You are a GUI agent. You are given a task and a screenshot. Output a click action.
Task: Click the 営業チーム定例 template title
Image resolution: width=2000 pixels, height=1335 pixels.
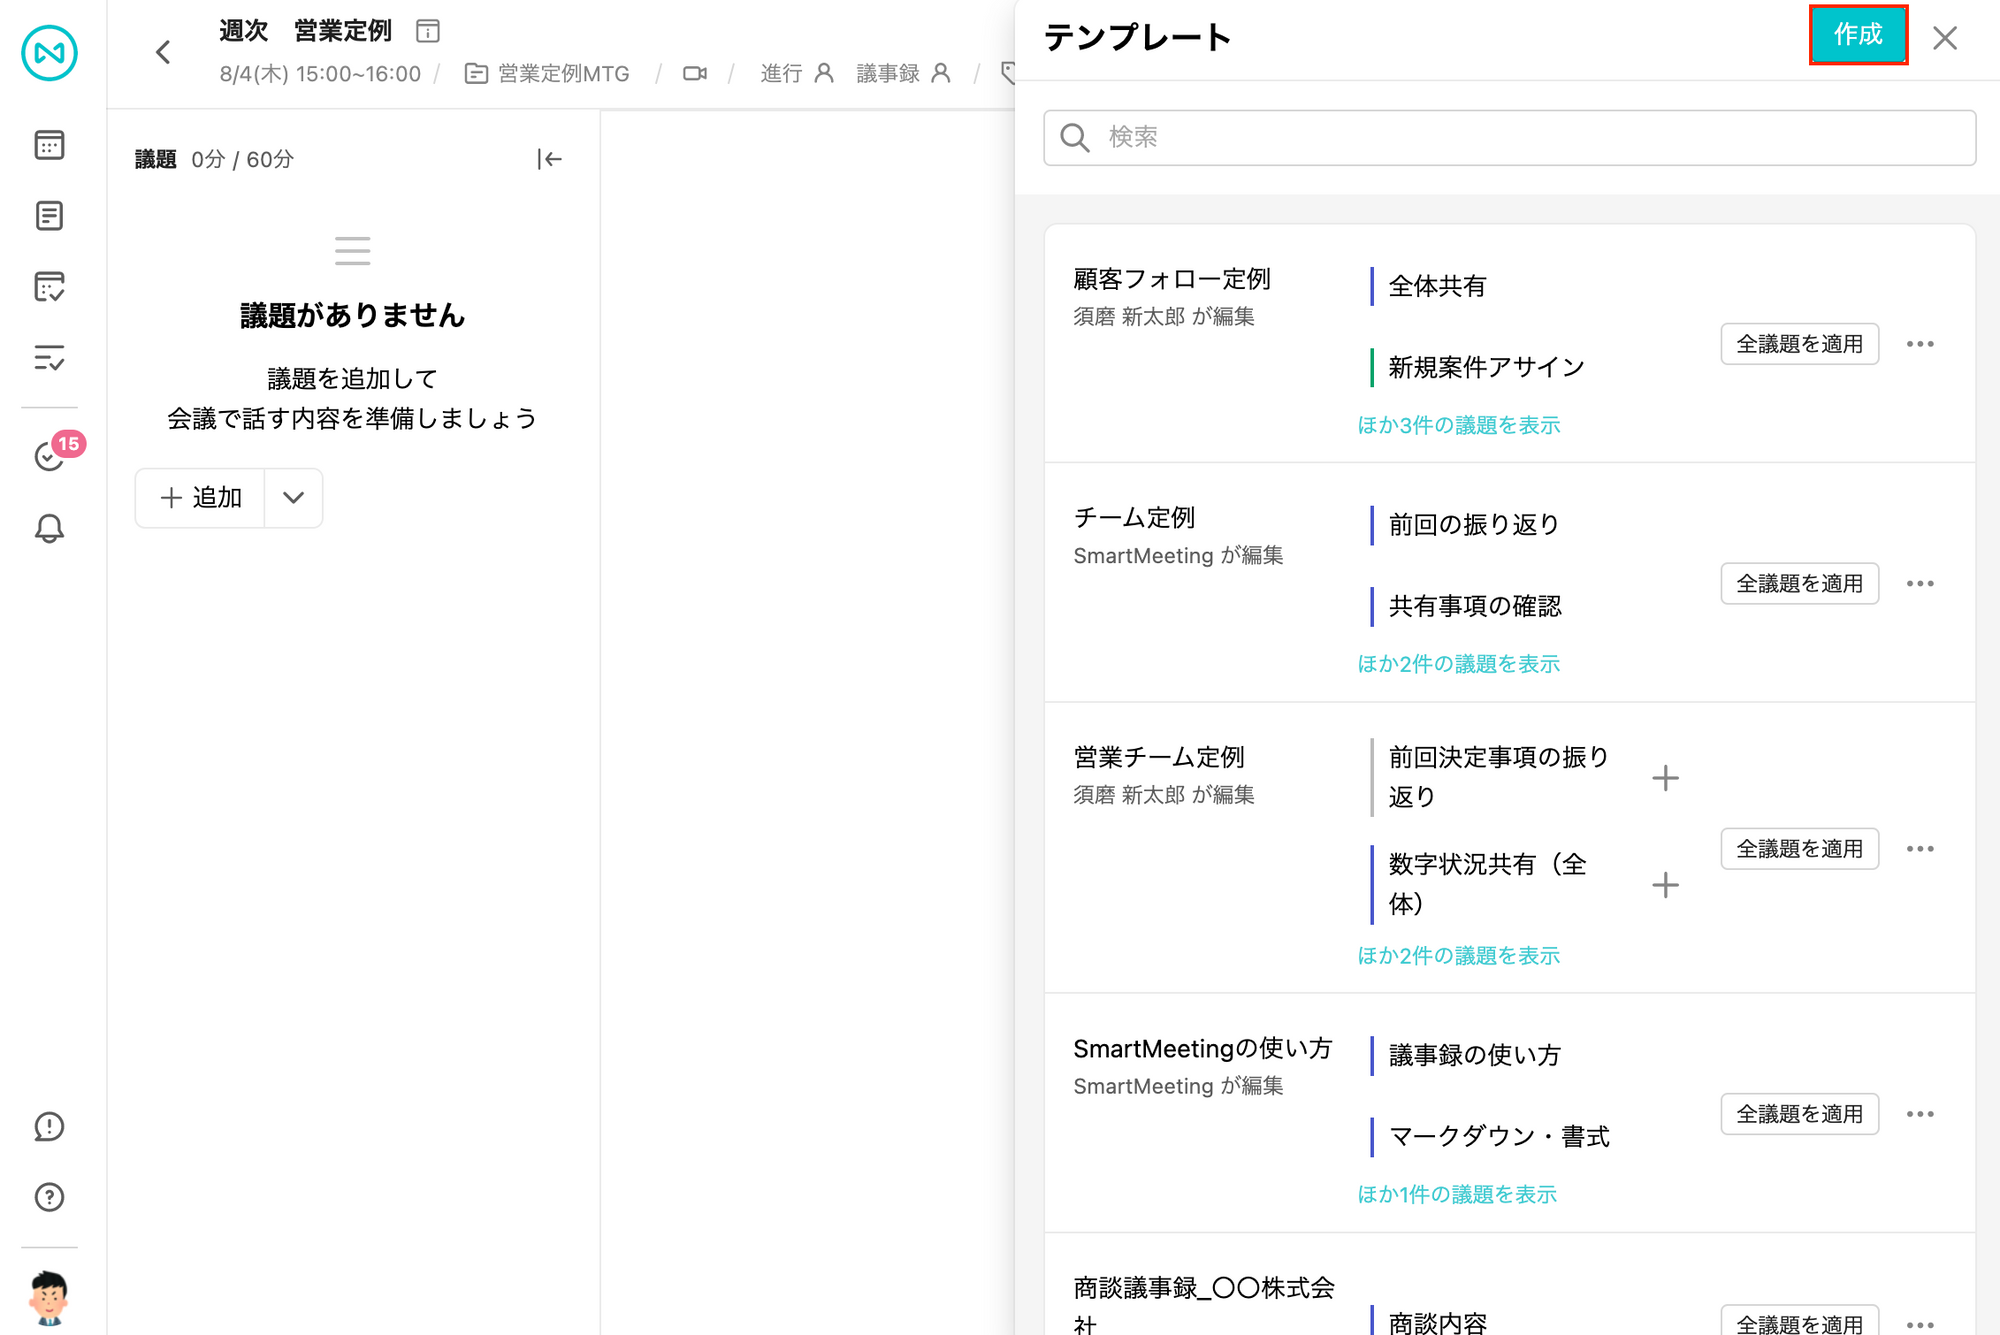(1159, 757)
